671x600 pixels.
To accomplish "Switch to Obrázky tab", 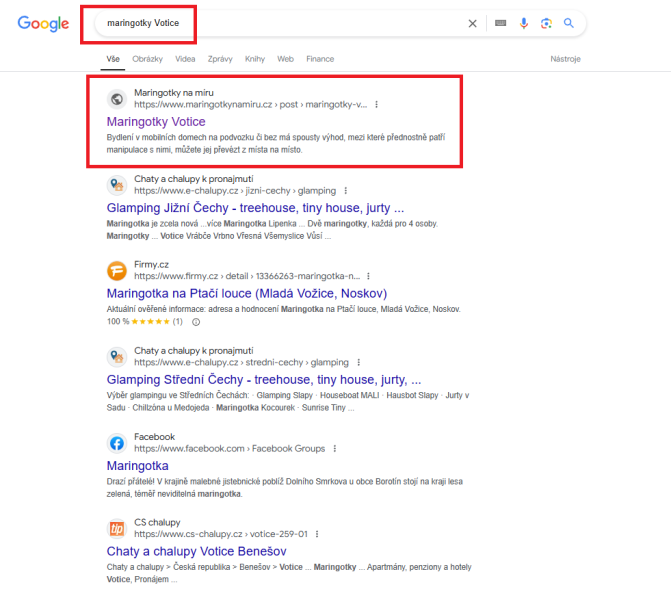I will [147, 59].
